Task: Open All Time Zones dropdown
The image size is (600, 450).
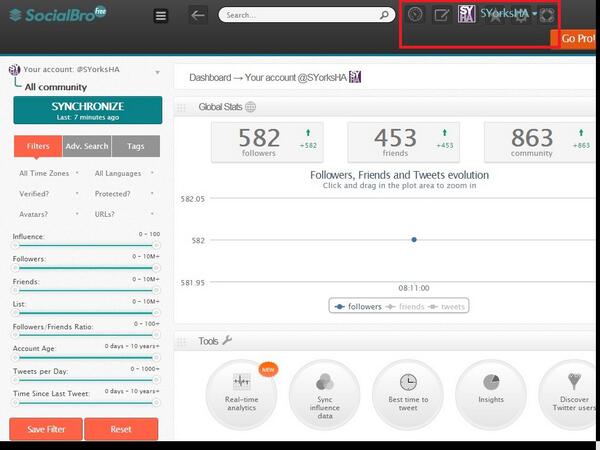Action: tap(49, 173)
